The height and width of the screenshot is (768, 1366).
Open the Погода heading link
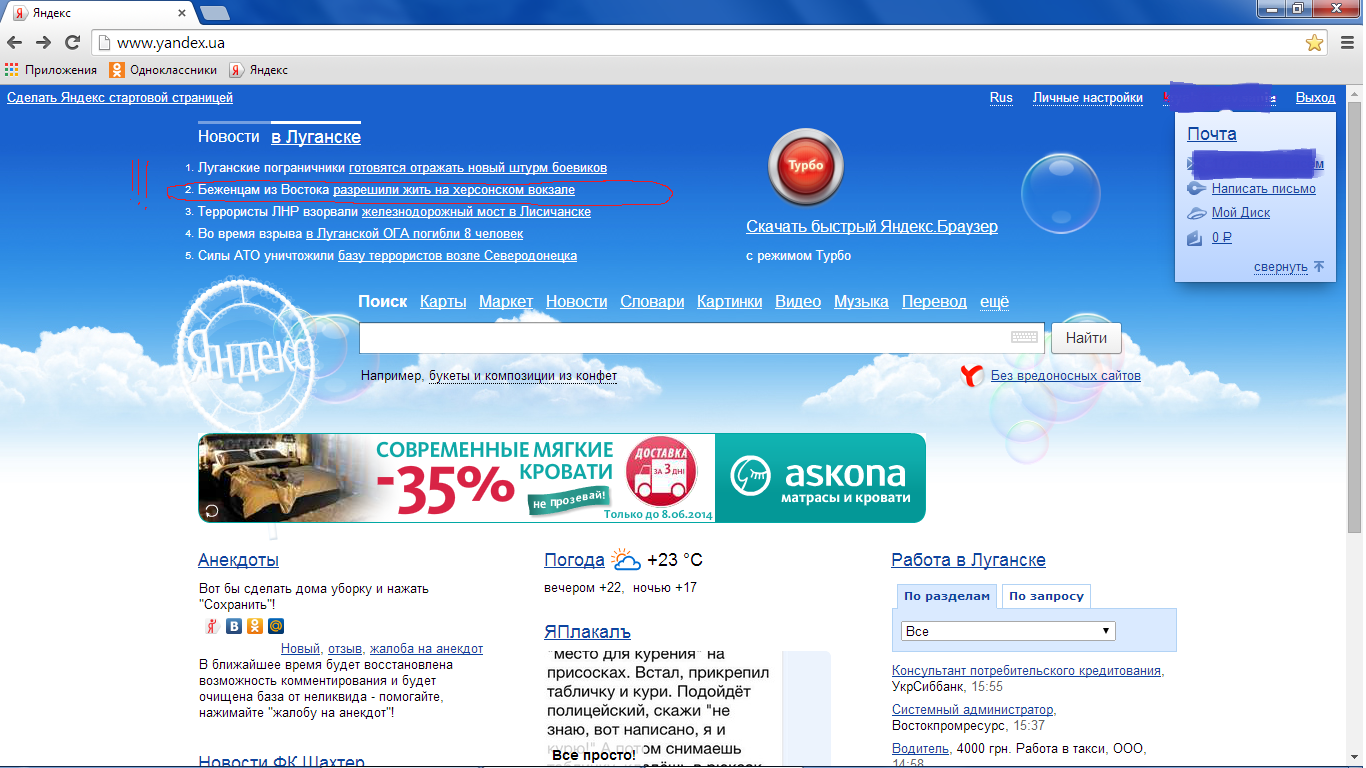[574, 560]
